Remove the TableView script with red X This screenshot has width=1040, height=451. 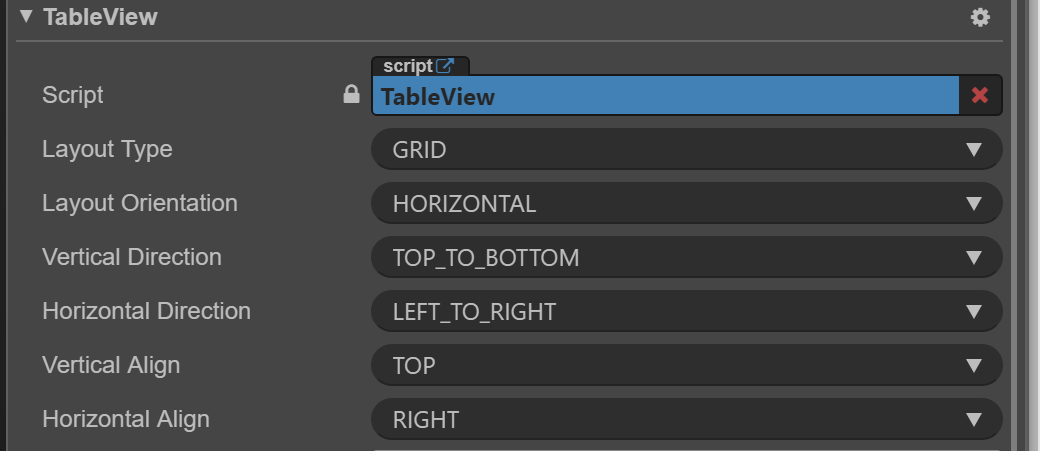[x=980, y=96]
